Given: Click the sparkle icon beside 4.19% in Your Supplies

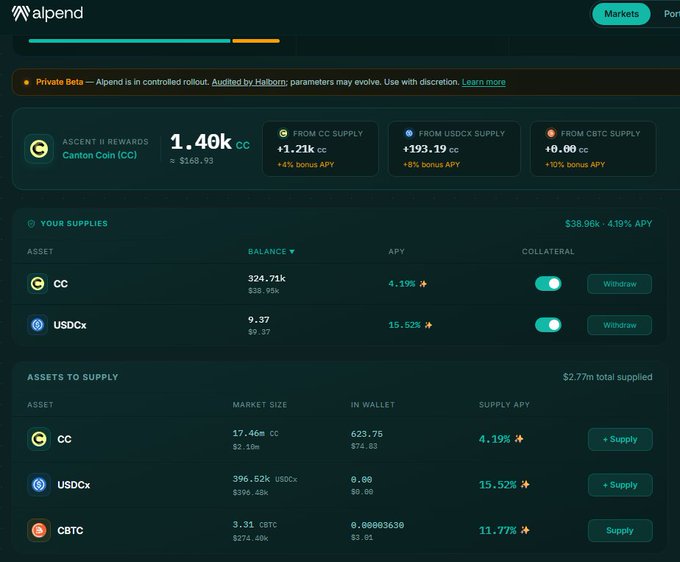Looking at the screenshot, I should pyautogui.click(x=423, y=284).
